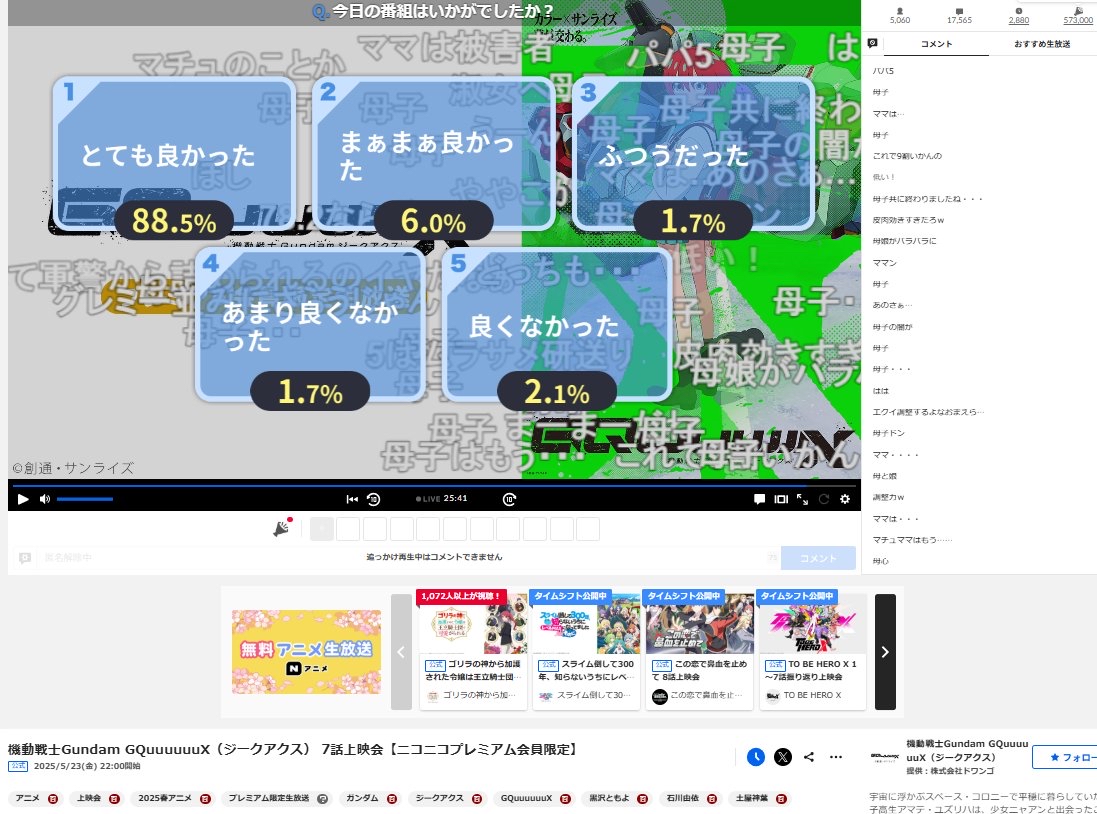The width and height of the screenshot is (1097, 814).
Task: Share the broadcast on X
Action: point(782,757)
